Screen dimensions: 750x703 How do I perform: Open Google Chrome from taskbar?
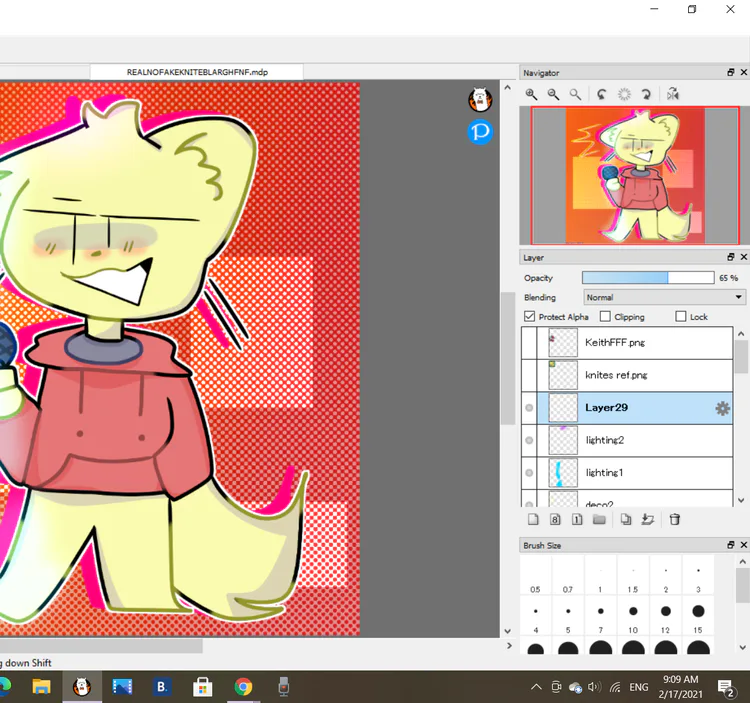[243, 687]
